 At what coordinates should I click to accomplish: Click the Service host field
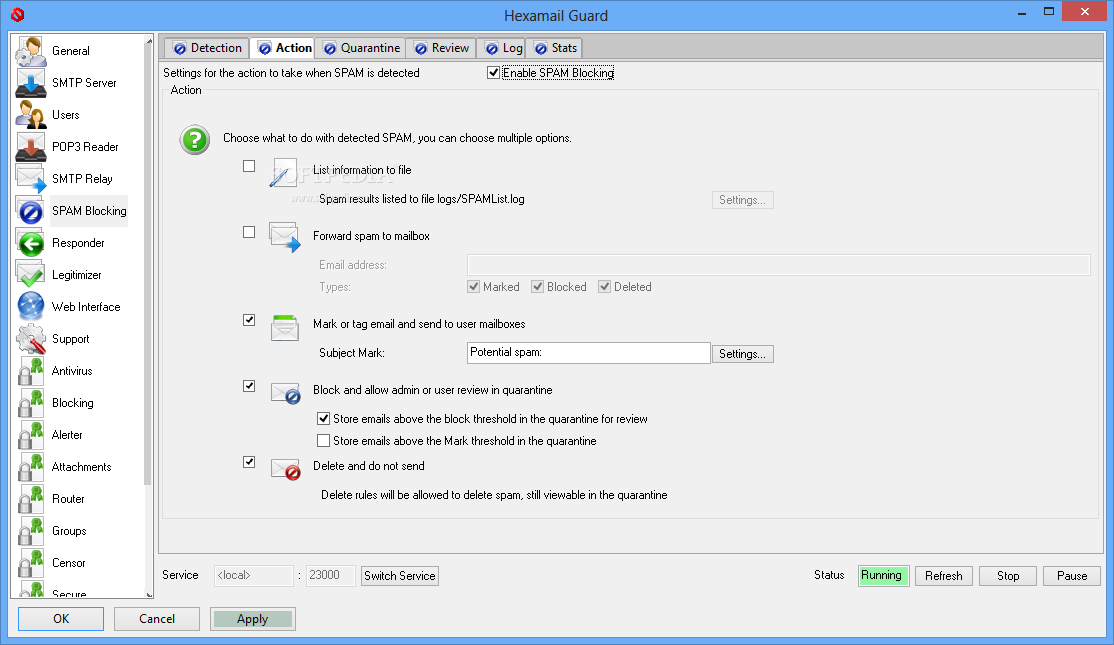254,575
